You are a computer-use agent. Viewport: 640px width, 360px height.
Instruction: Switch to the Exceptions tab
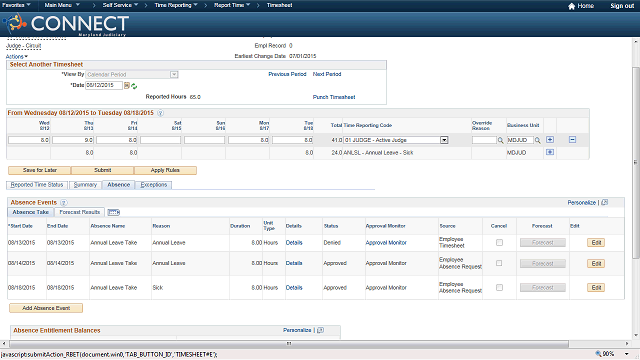[153, 185]
